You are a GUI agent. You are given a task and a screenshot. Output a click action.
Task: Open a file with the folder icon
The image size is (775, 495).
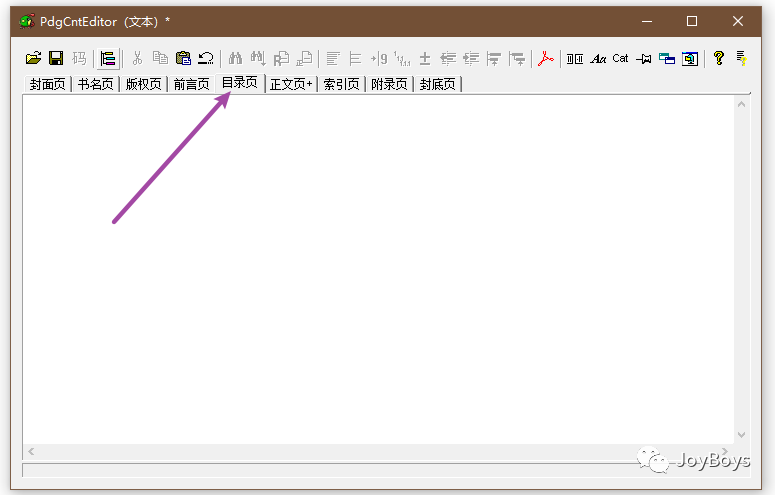click(34, 58)
